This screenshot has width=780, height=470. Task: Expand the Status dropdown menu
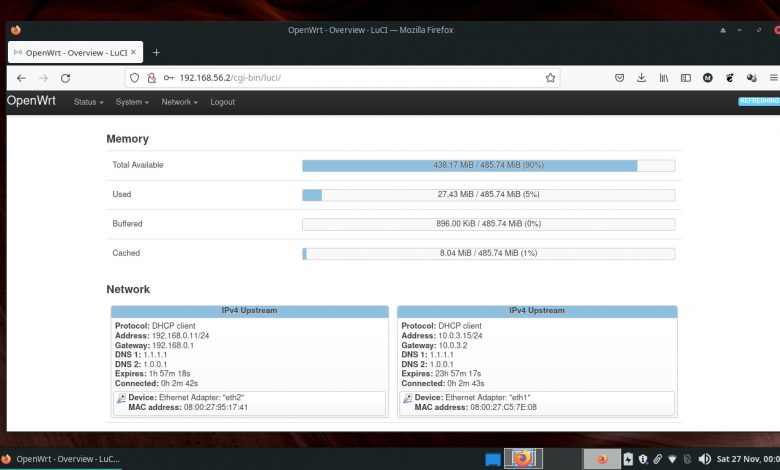tap(88, 102)
